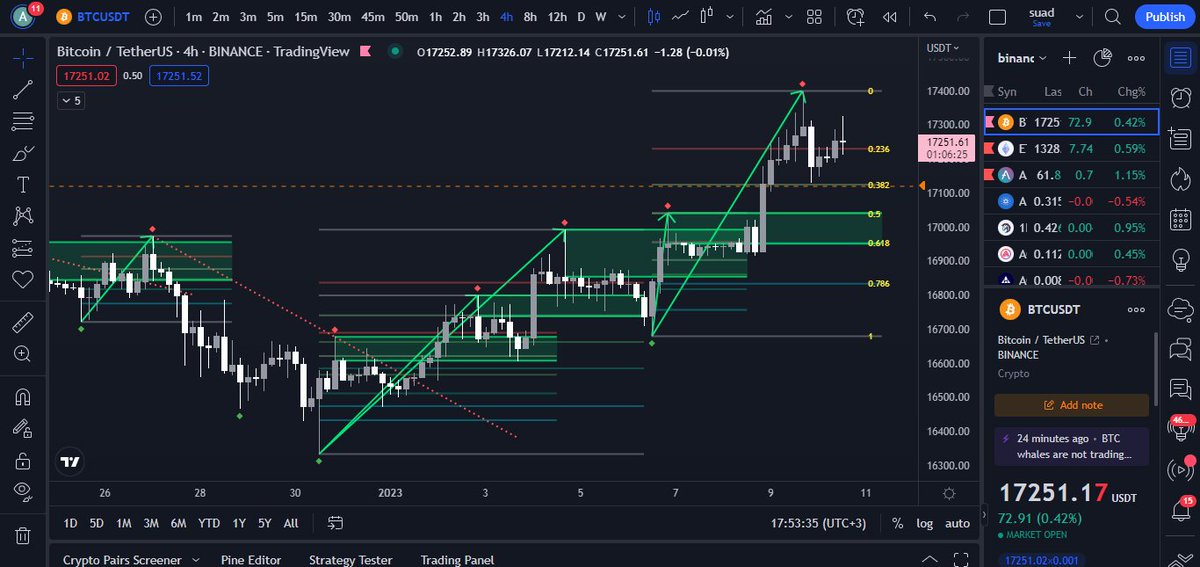Open the layout selection square icon
Image resolution: width=1200 pixels, height=567 pixels.
pyautogui.click(x=997, y=17)
